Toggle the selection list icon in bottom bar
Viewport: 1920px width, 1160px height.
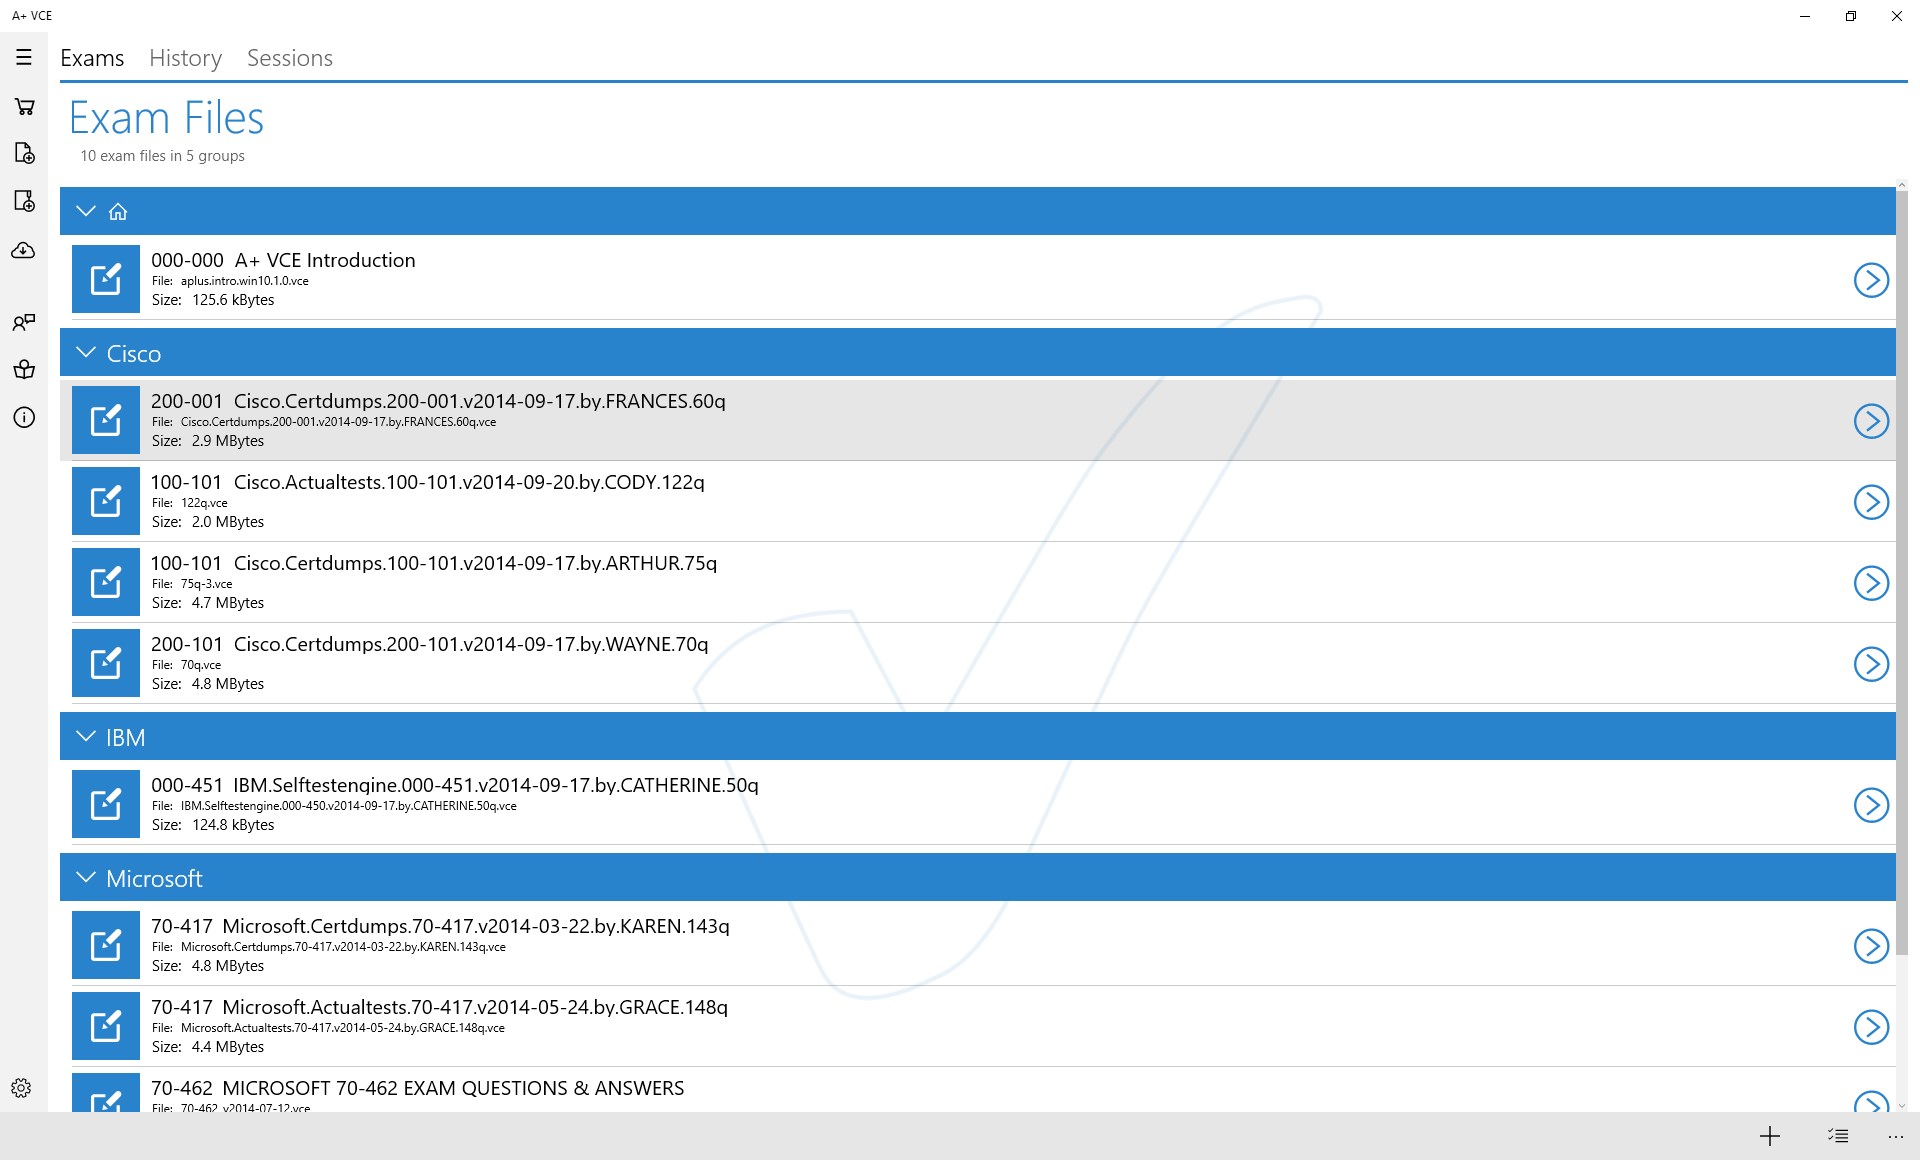click(1838, 1136)
